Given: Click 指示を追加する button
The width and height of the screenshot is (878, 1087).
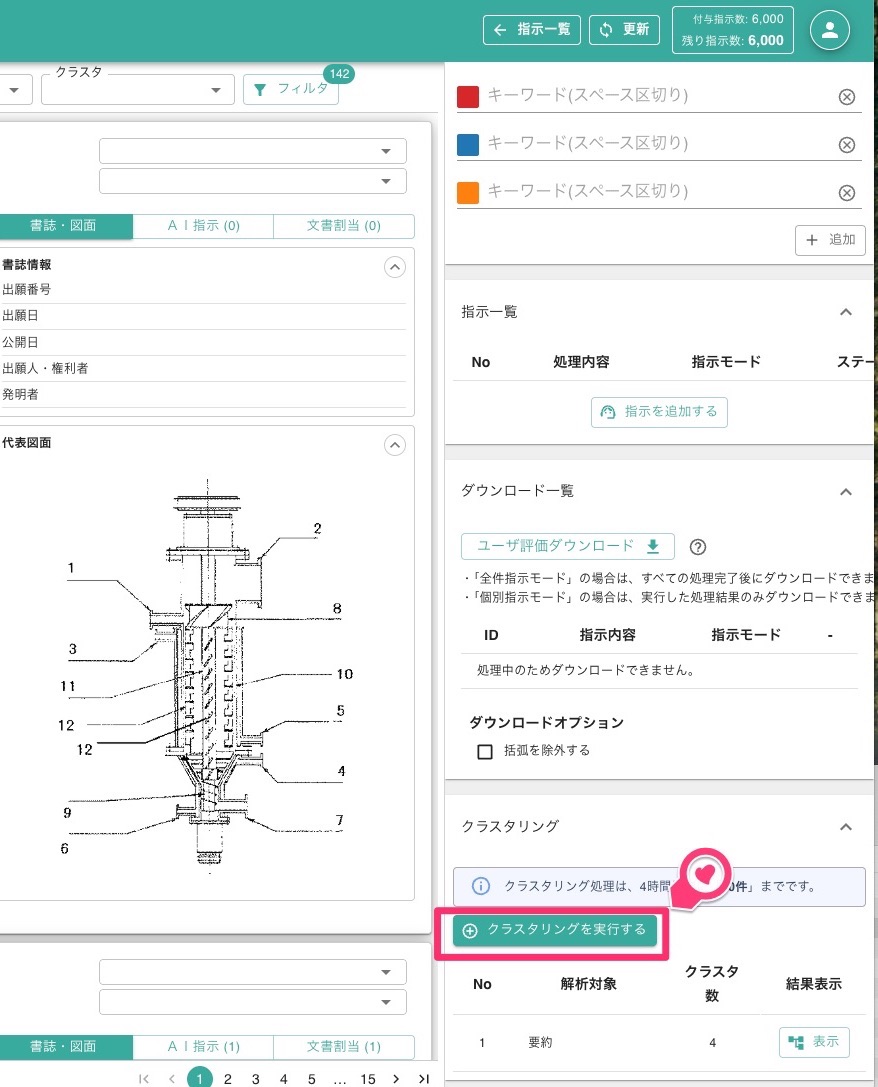Looking at the screenshot, I should [x=659, y=412].
